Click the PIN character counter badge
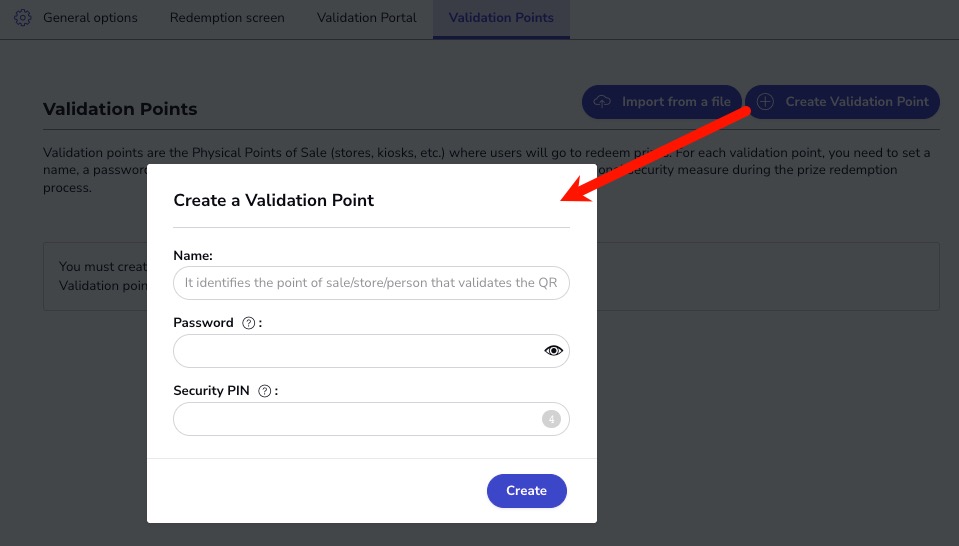This screenshot has width=959, height=546. [551, 419]
